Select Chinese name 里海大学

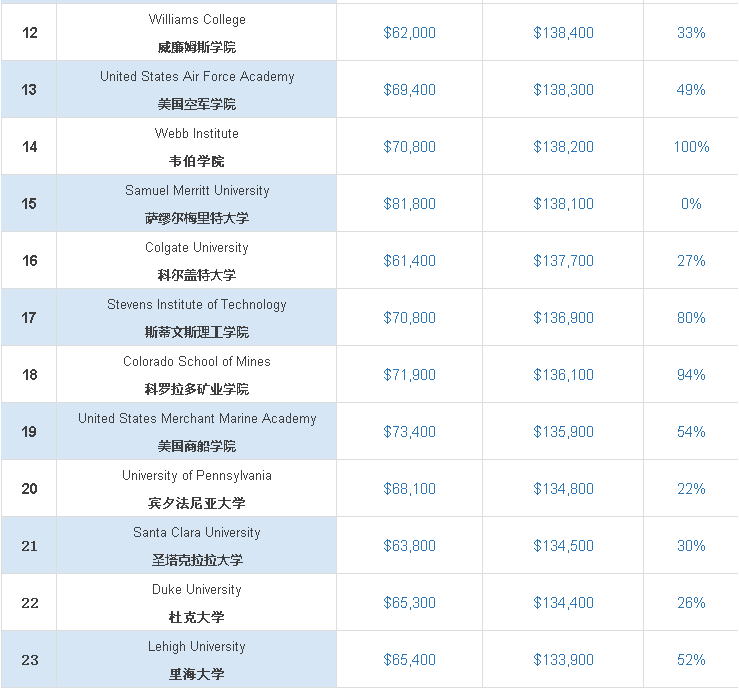197,674
